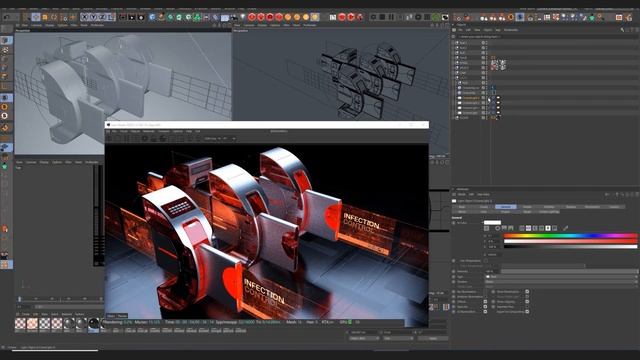Screen dimensions: 640x360
Task: Click the Render to Picture Viewer clapperboard
Action: [132, 17]
